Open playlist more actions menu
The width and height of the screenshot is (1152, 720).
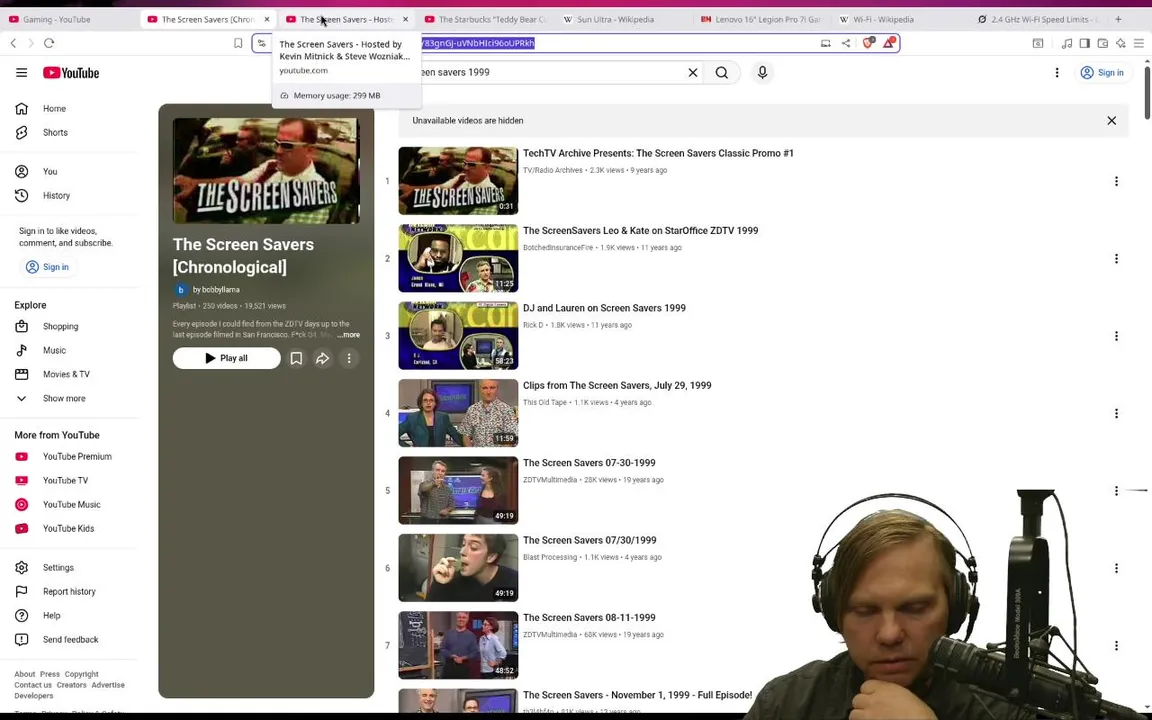tap(349, 359)
